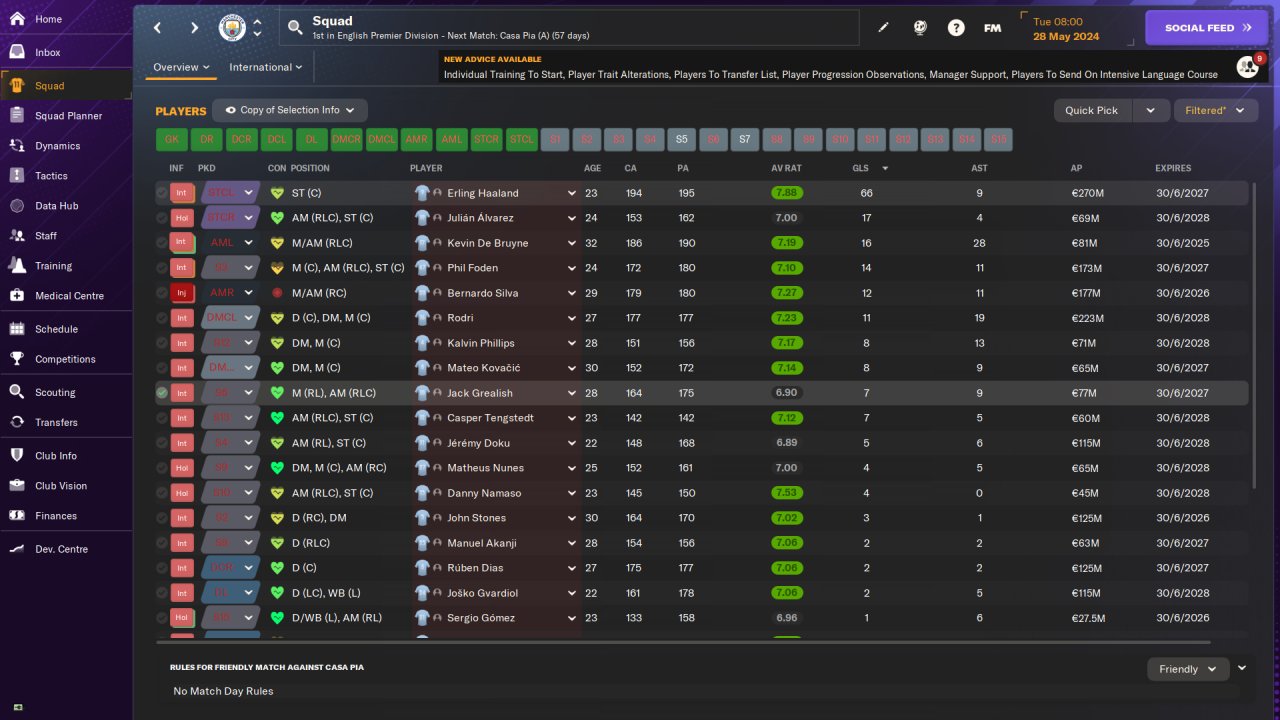Click the FM logo menu icon
This screenshot has height=720, width=1280.
point(992,28)
